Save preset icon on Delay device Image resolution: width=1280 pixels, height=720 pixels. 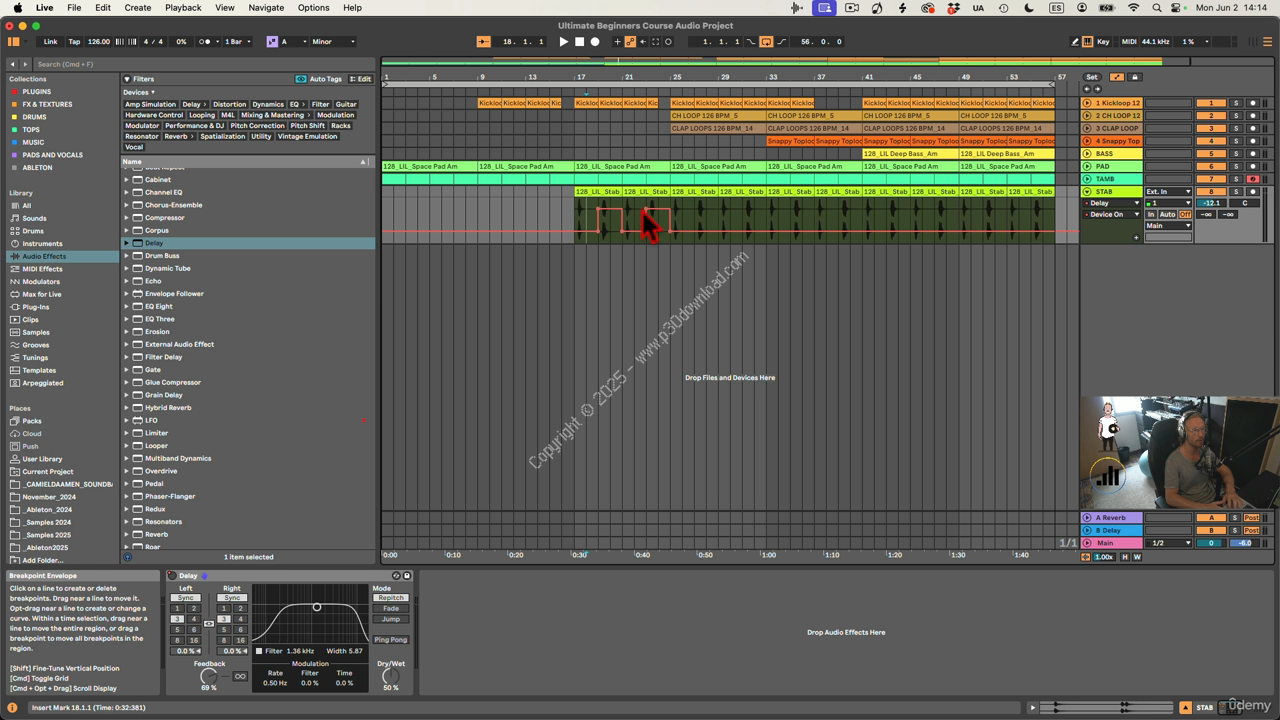click(406, 576)
